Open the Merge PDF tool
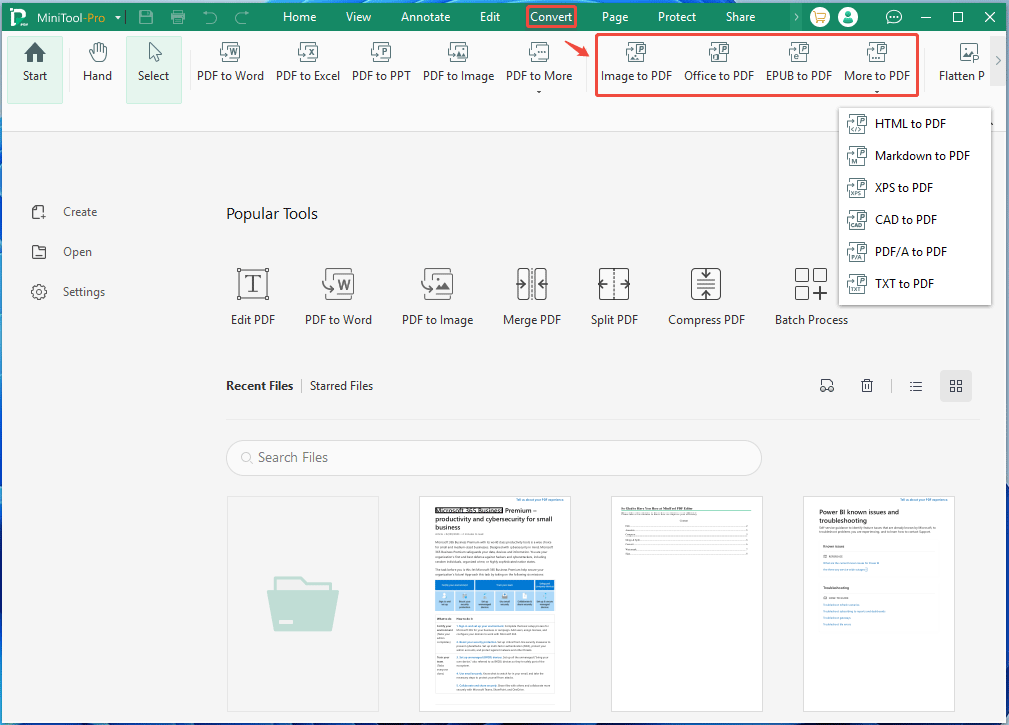 [x=531, y=293]
